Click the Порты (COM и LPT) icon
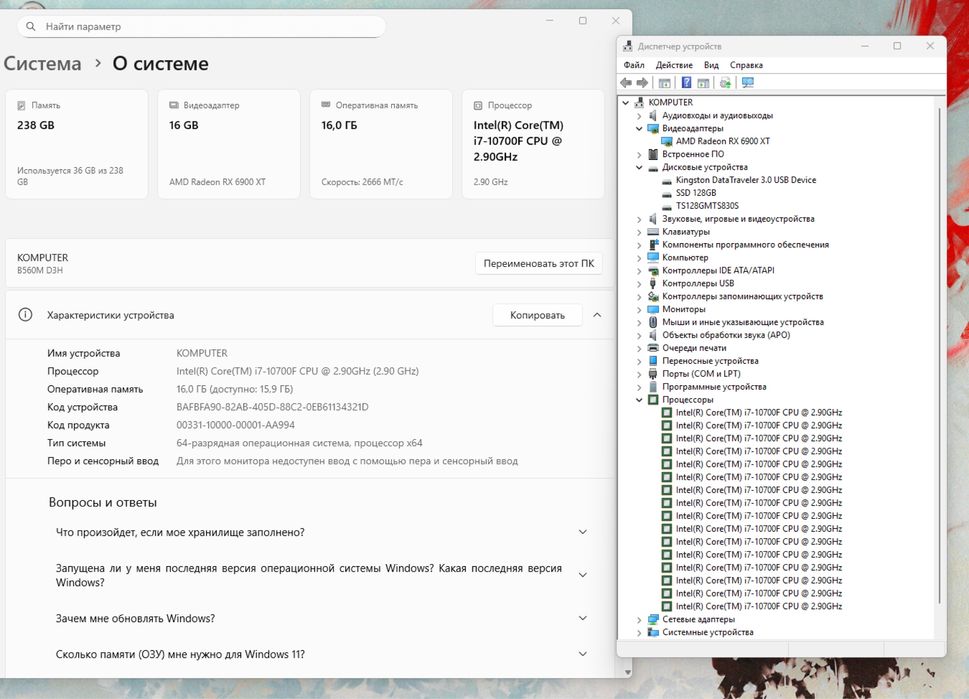969x699 pixels. coord(653,374)
